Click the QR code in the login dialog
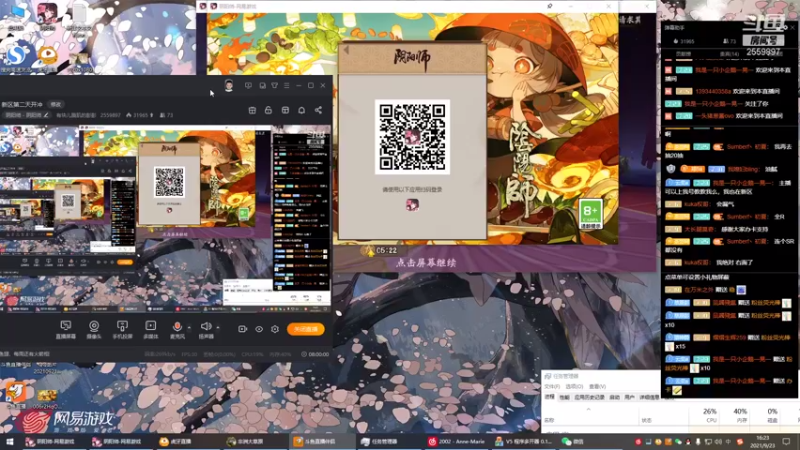Image resolution: width=800 pixels, height=450 pixels. pyautogui.click(x=412, y=137)
